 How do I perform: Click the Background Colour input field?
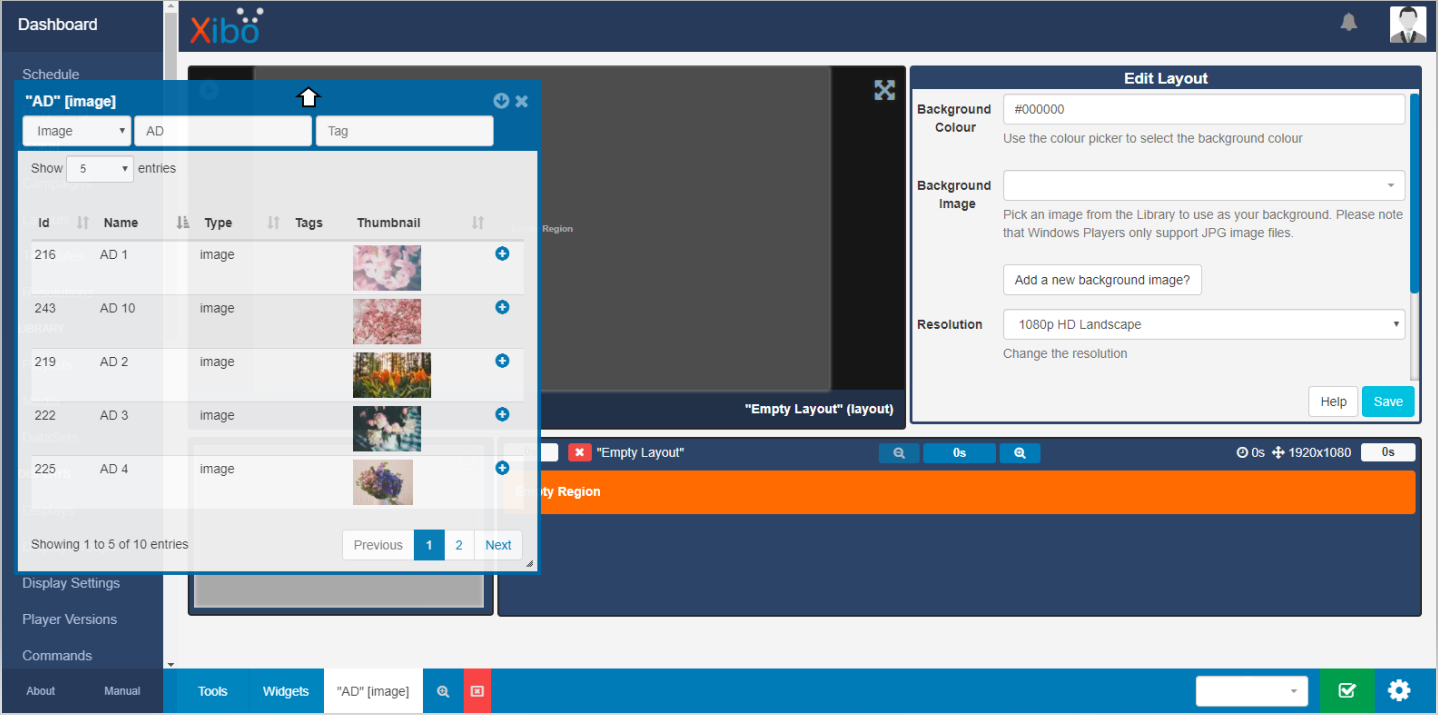(1203, 109)
